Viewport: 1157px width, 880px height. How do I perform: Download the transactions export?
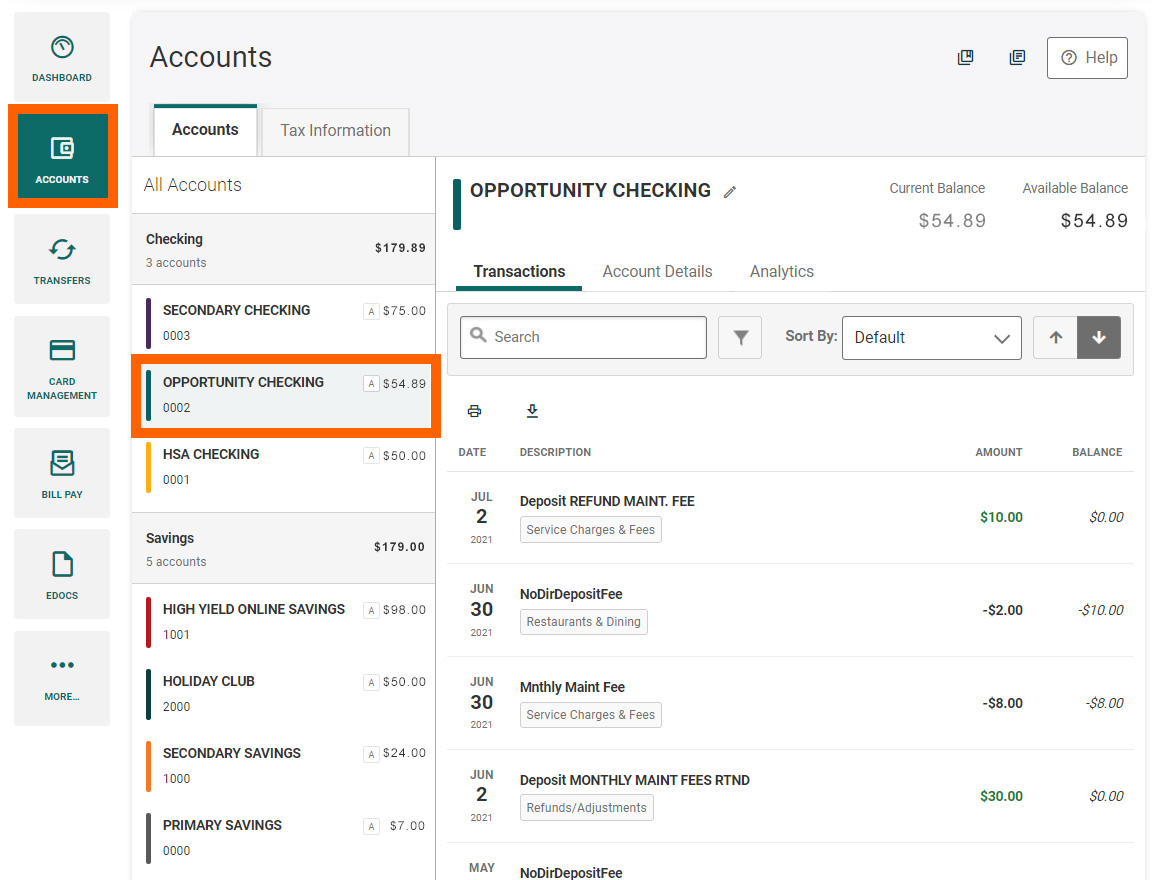coord(532,410)
